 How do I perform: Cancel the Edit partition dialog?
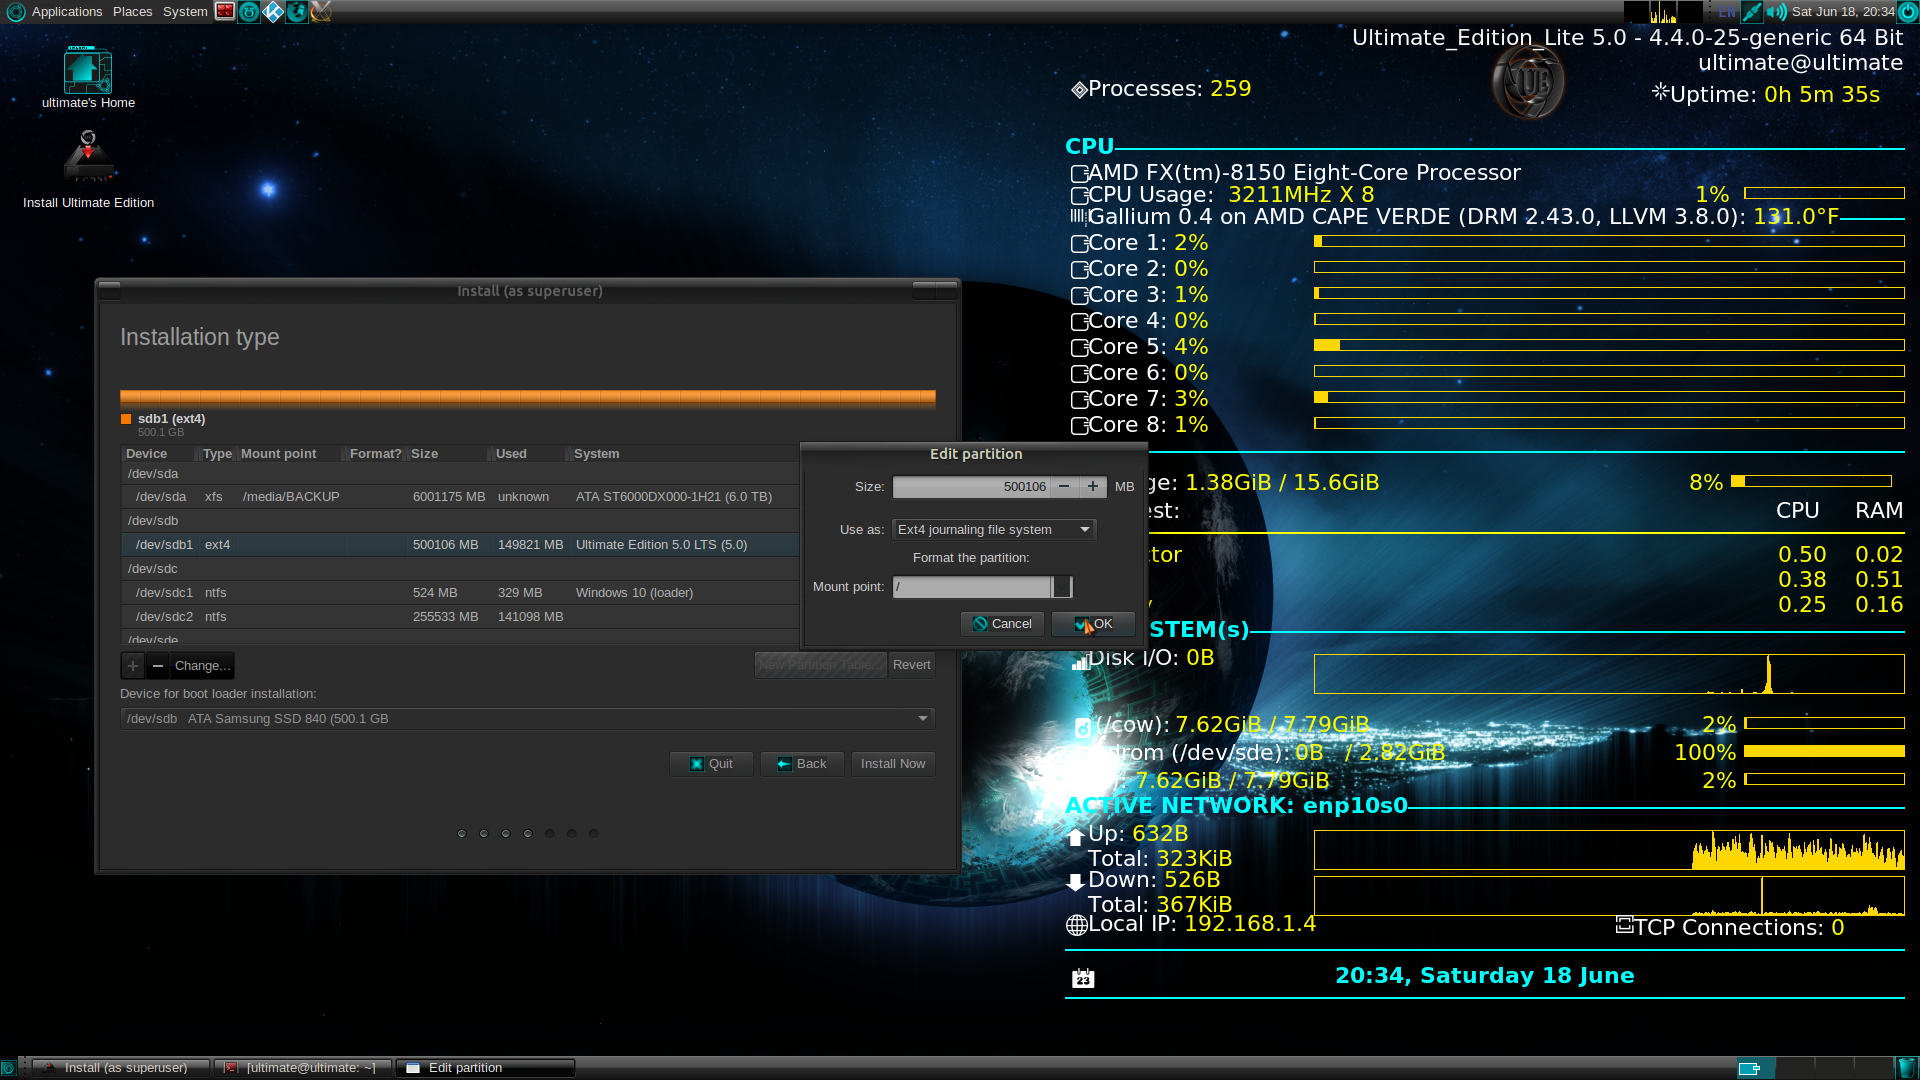click(1002, 624)
